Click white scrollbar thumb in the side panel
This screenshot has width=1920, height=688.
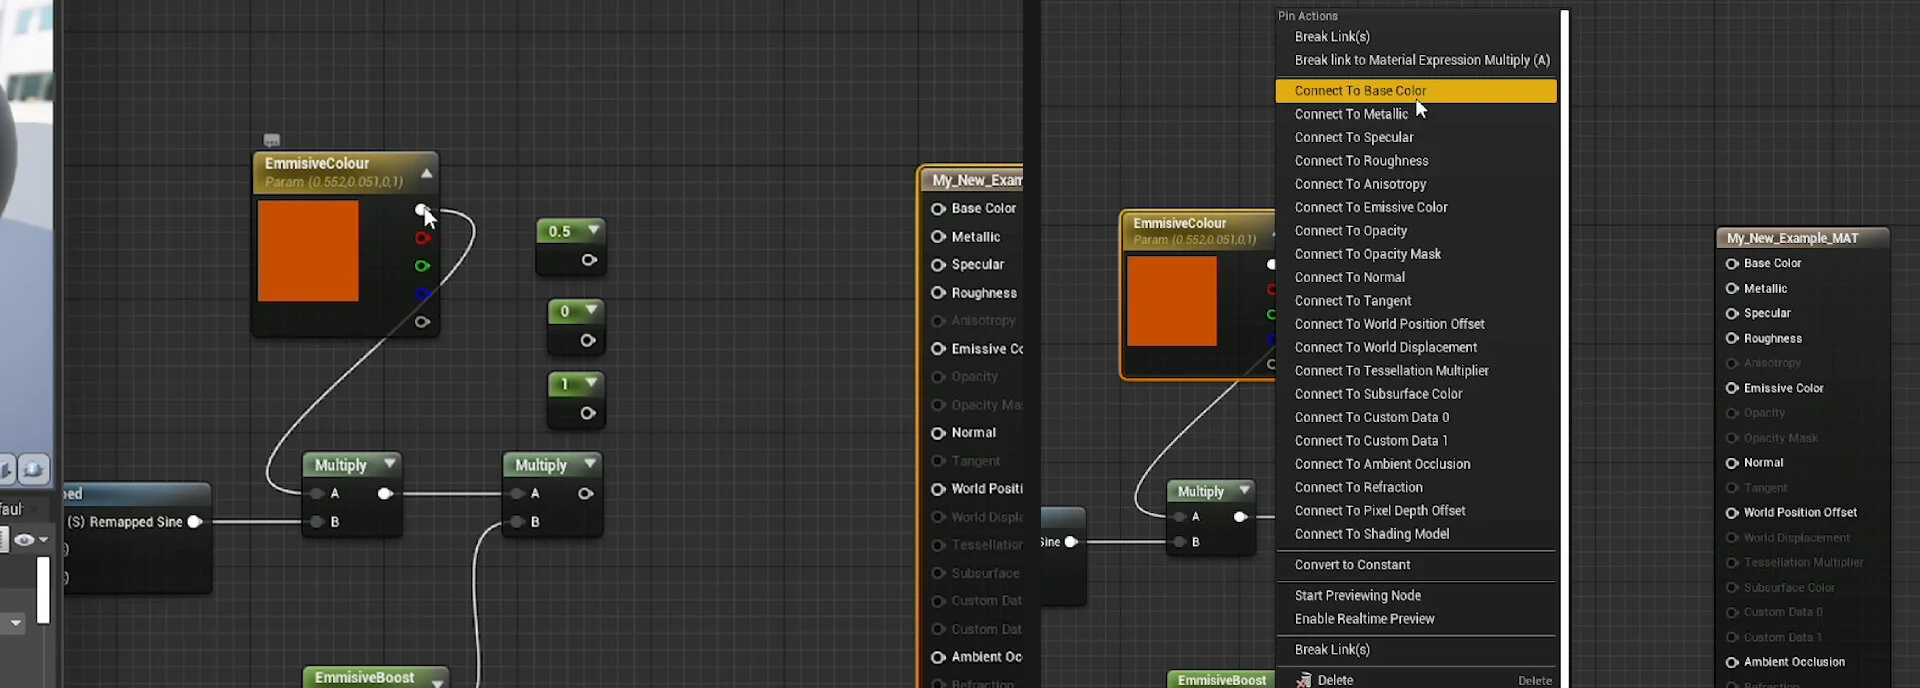(43, 590)
